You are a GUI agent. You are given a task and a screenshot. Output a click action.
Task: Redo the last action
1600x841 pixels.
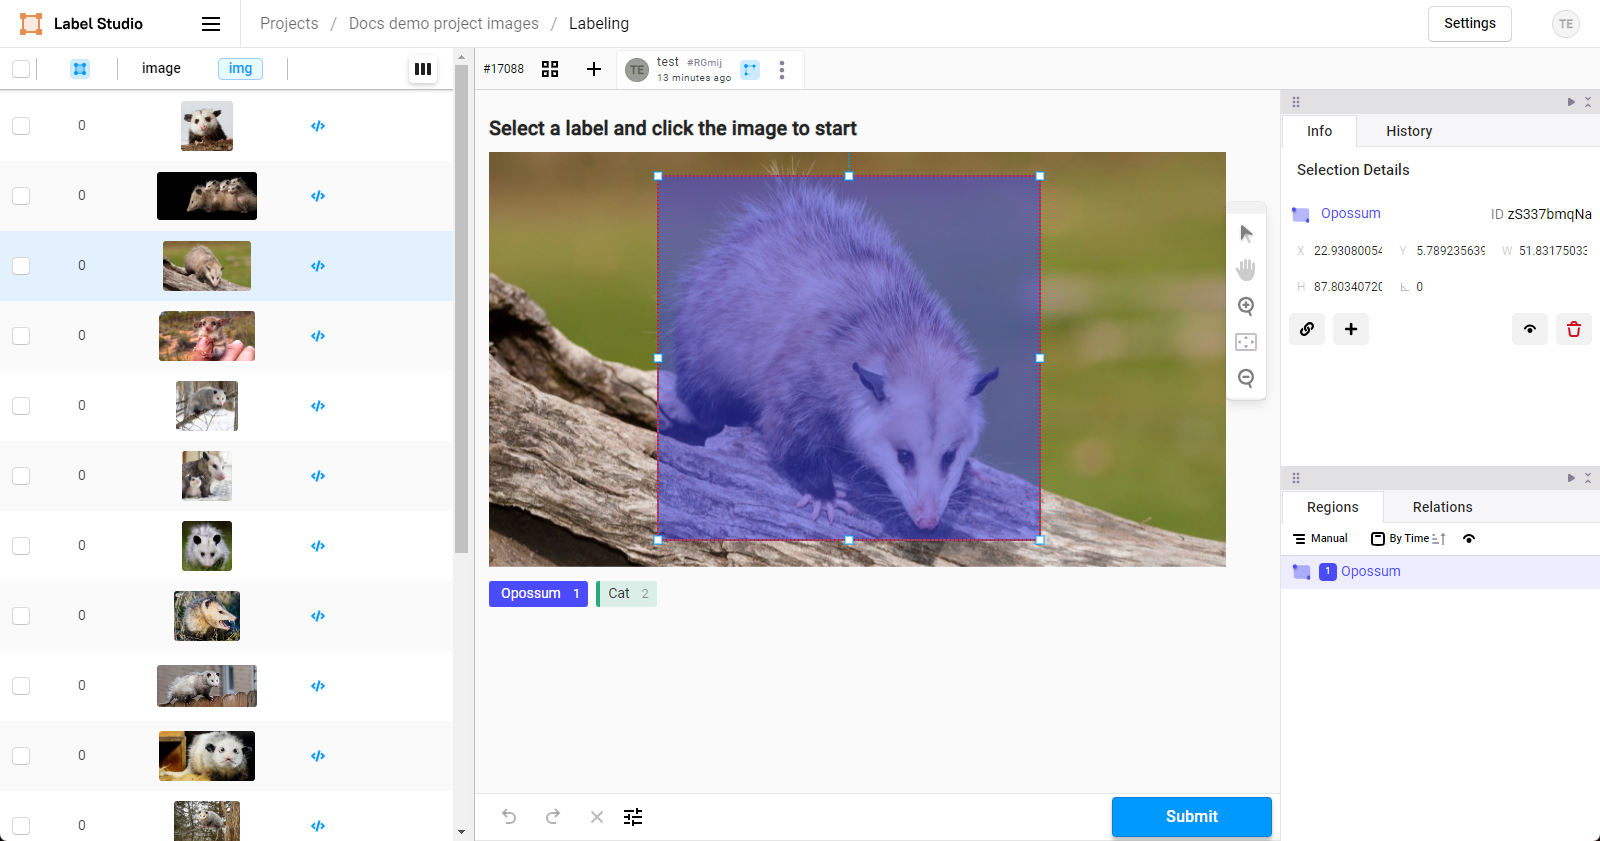coord(553,817)
